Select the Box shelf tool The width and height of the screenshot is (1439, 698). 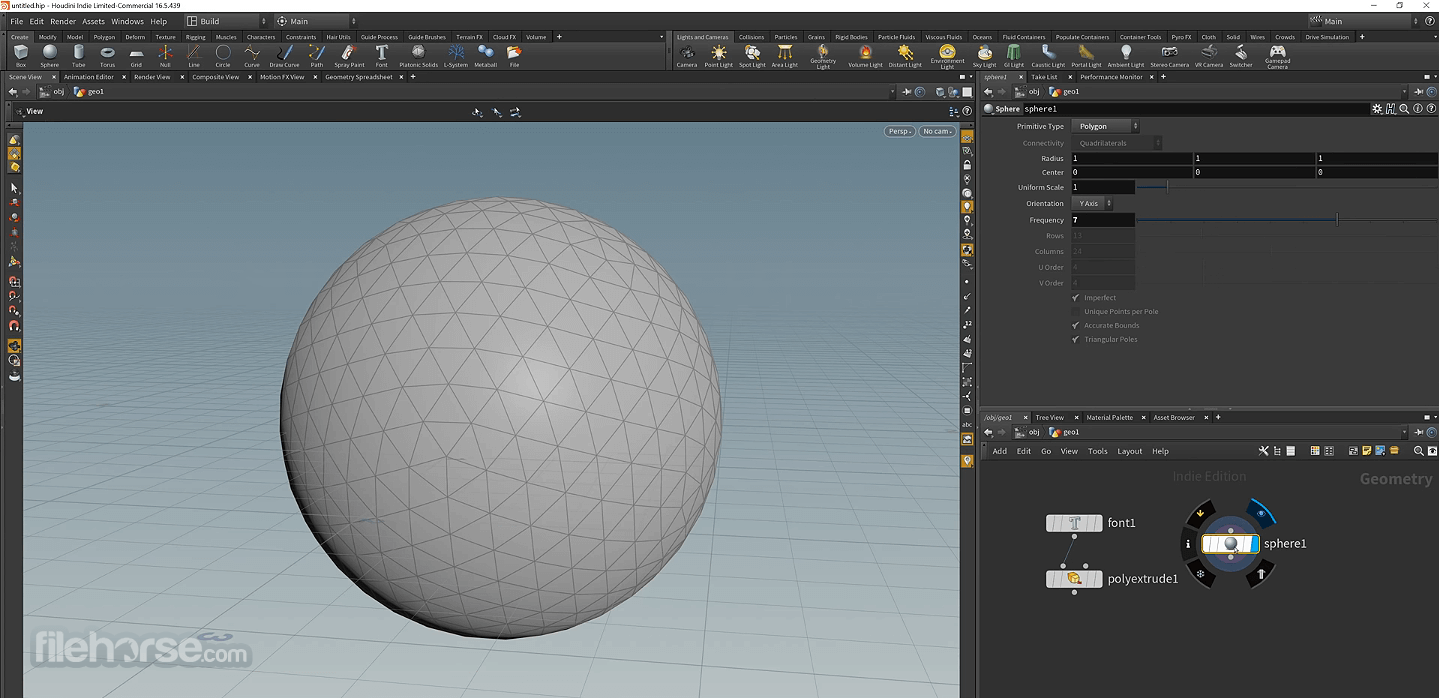[x=21, y=56]
